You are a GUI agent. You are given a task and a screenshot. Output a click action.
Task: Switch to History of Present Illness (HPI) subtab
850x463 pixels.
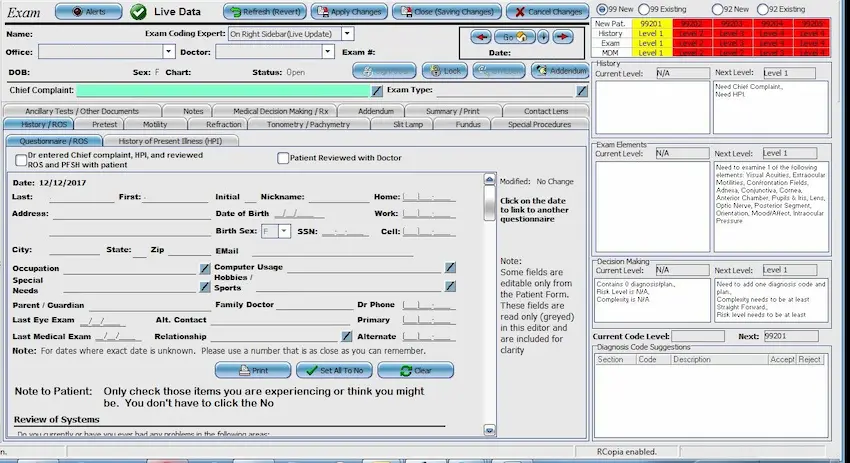click(x=170, y=141)
